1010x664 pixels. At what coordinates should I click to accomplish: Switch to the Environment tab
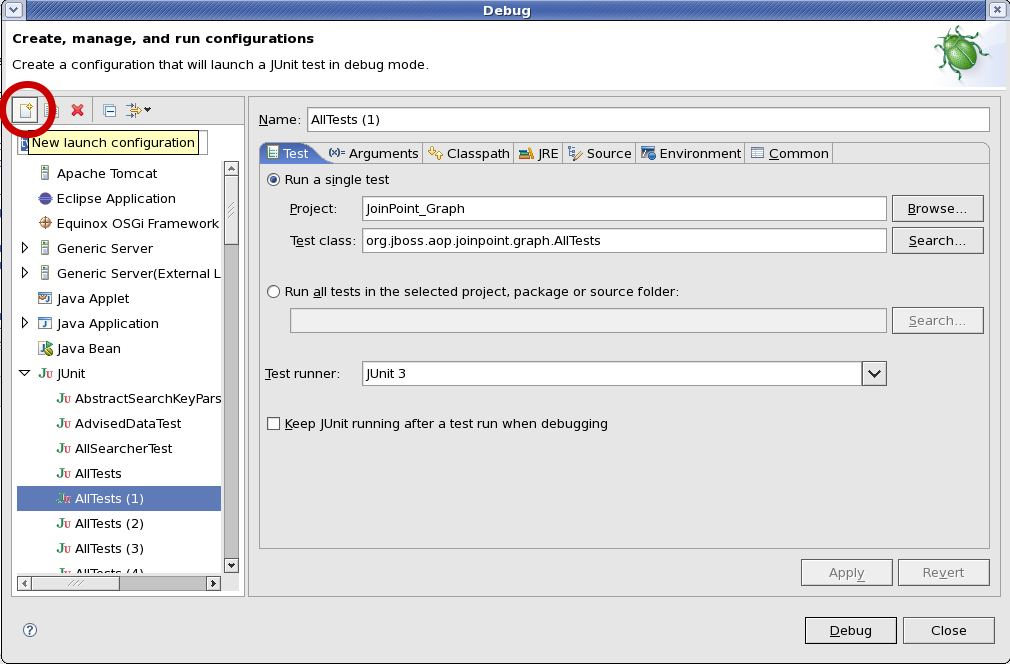(691, 153)
